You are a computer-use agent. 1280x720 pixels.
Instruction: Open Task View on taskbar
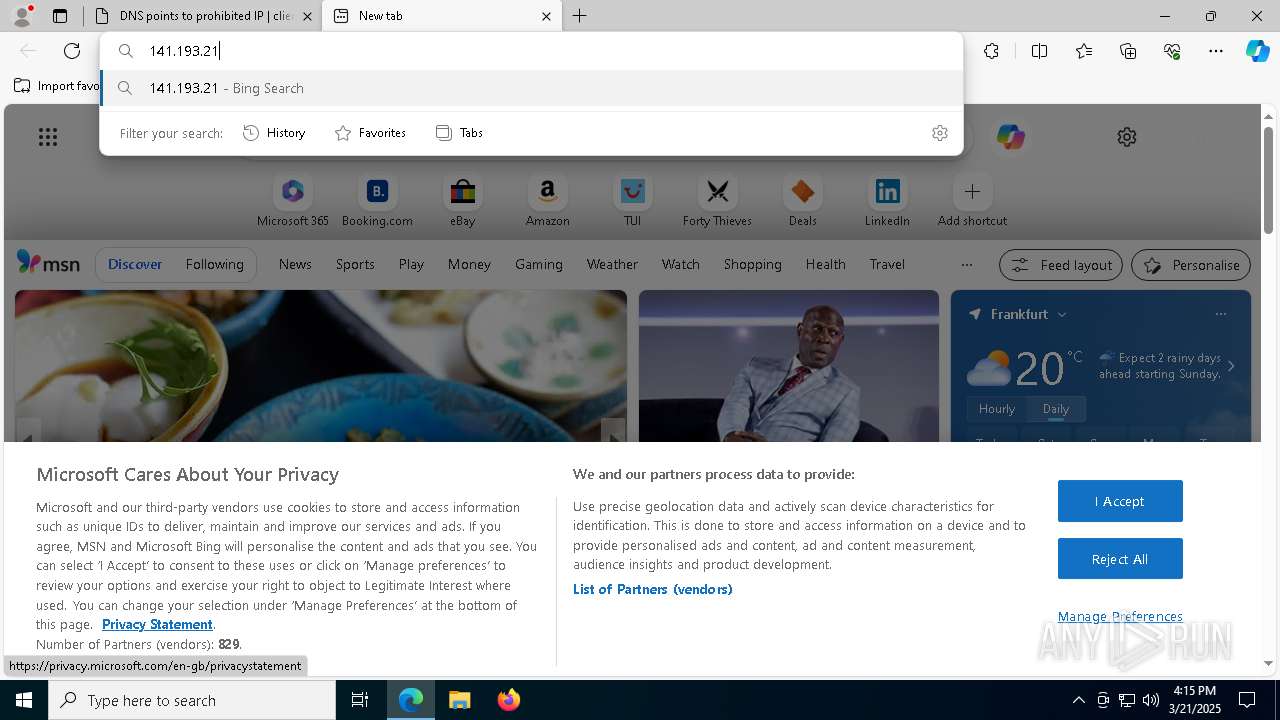point(360,700)
